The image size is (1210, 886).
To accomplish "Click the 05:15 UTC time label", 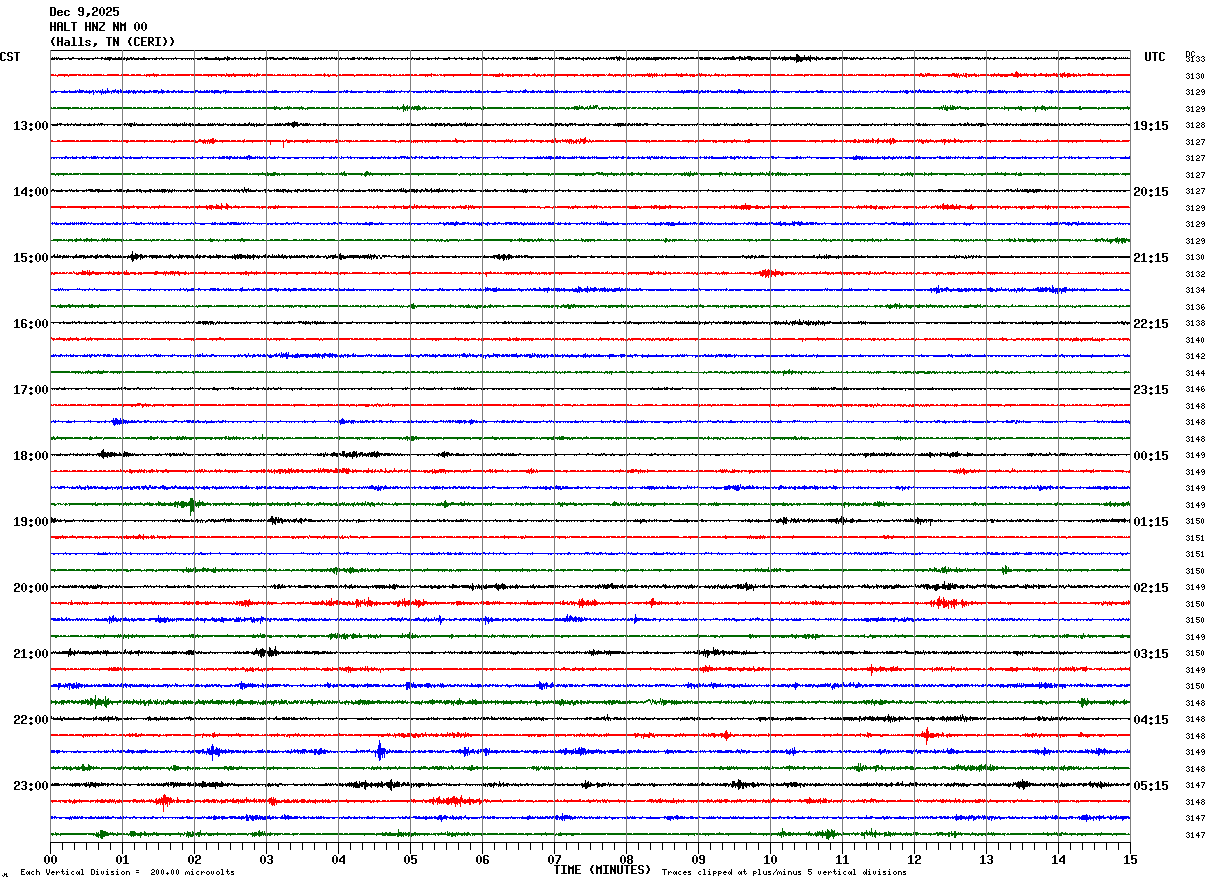I will coord(1151,786).
